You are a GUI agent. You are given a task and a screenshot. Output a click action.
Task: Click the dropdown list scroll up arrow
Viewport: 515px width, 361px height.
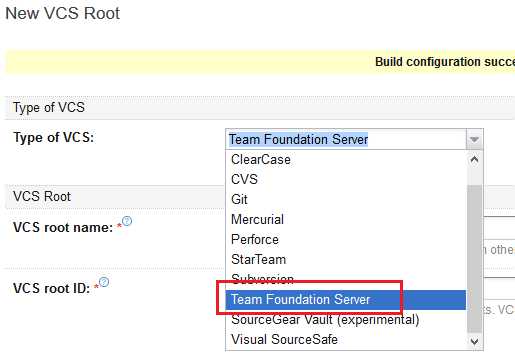[474, 160]
